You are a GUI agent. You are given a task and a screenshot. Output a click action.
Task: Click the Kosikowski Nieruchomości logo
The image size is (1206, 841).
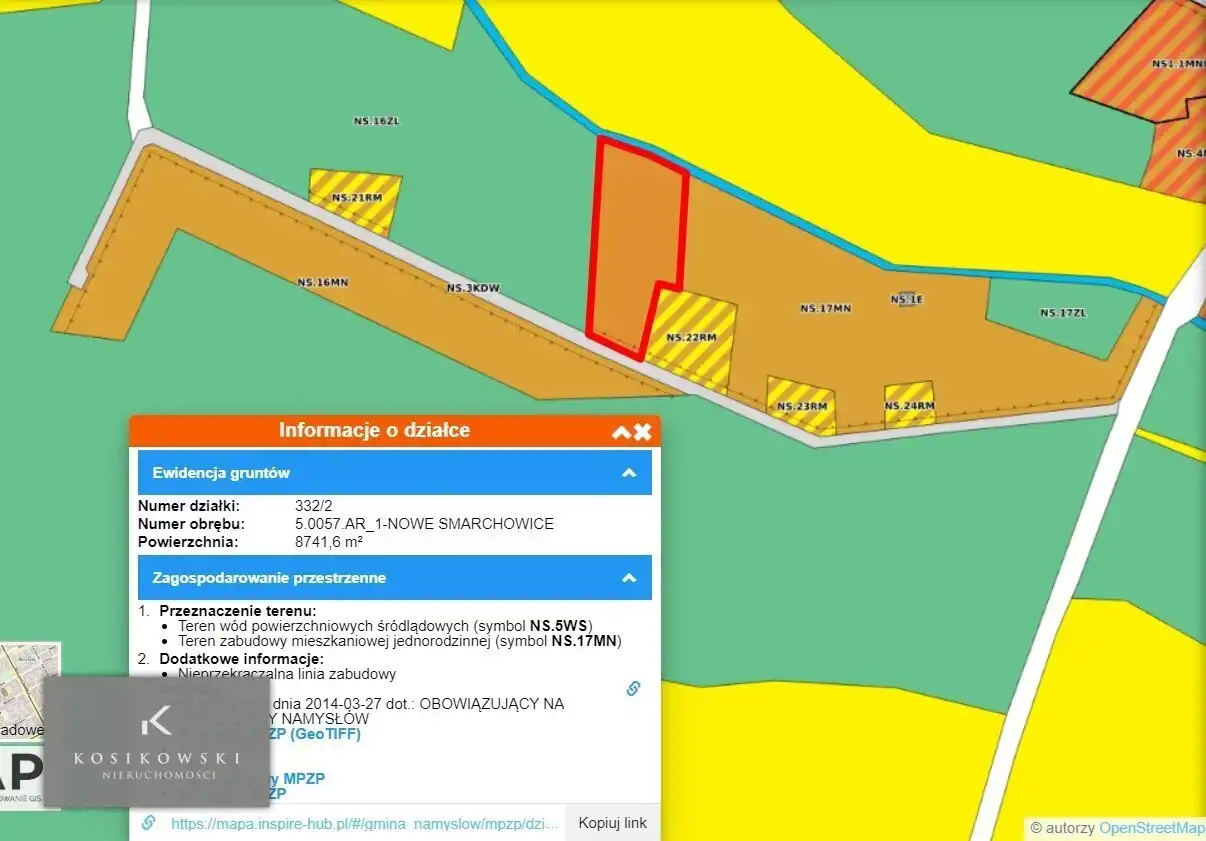(156, 742)
